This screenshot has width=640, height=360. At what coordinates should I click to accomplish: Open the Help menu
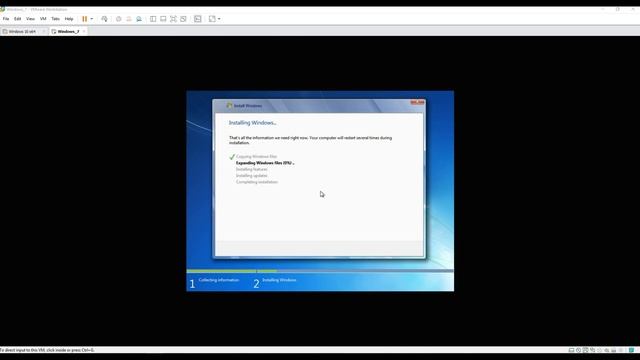click(69, 19)
